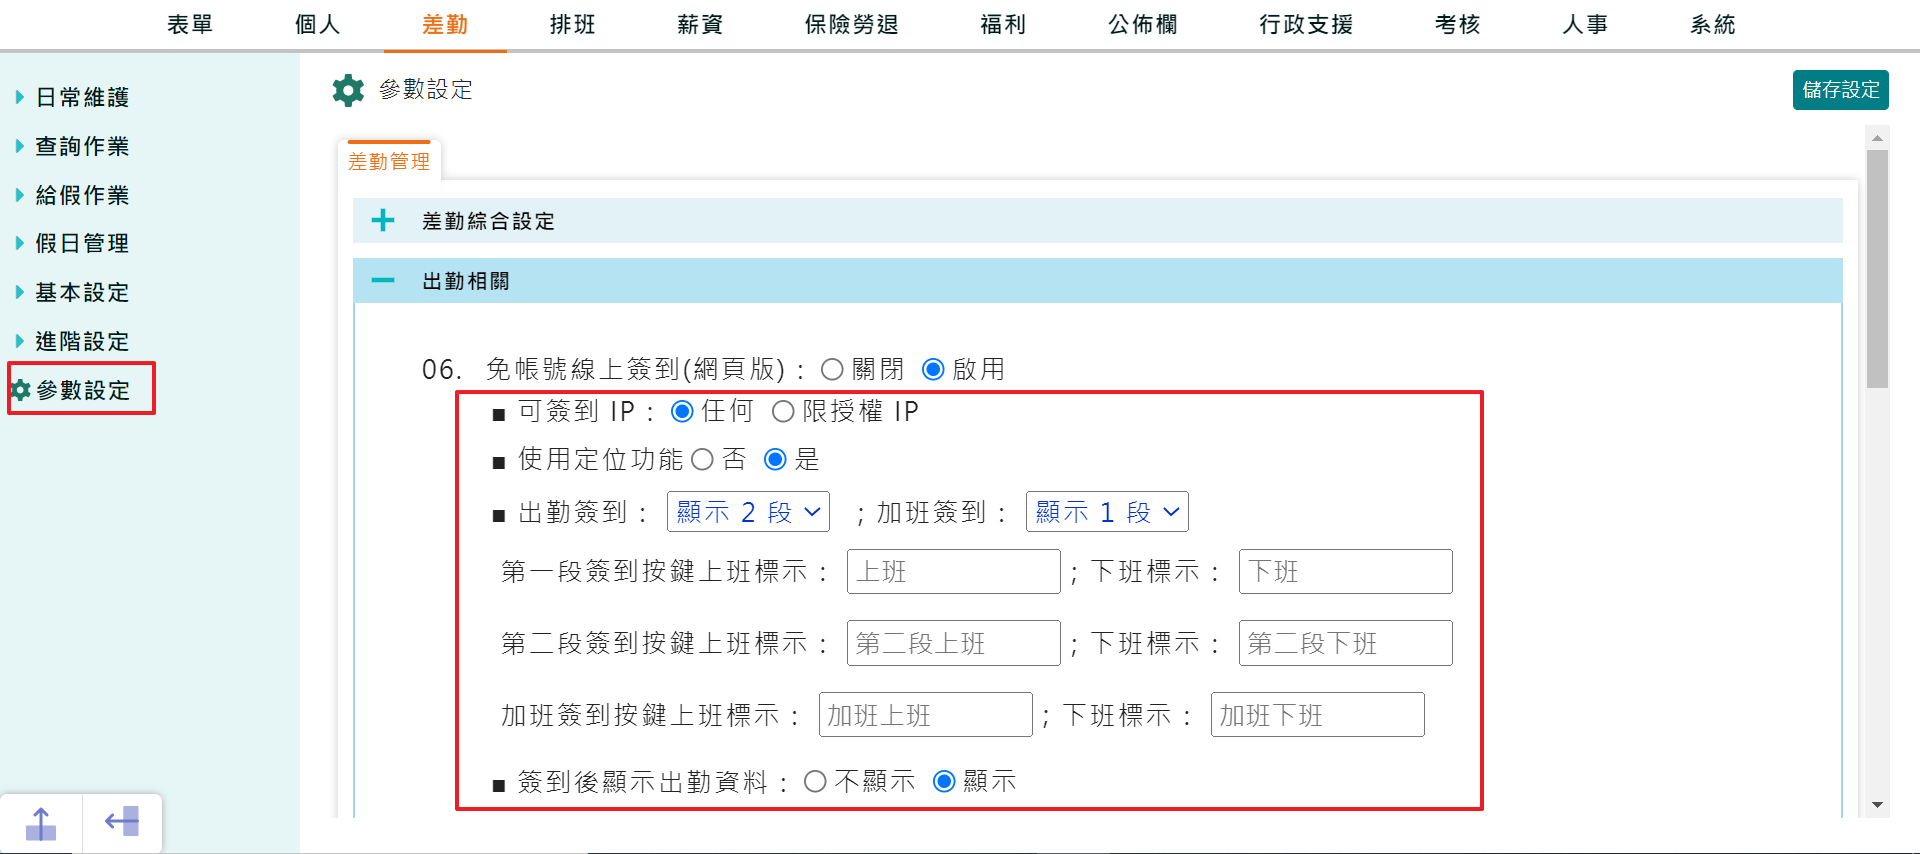1920x854 pixels.
Task: Select 任何 for 可簽到 IP
Action: [682, 412]
